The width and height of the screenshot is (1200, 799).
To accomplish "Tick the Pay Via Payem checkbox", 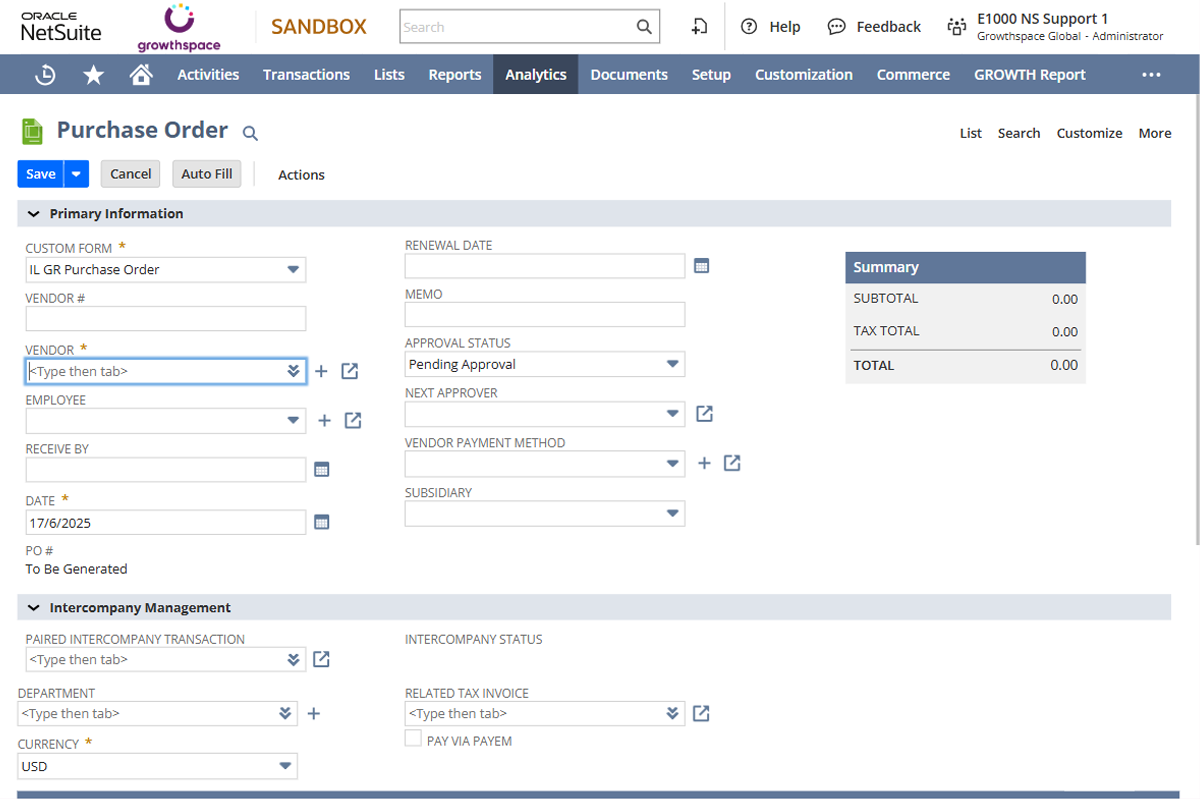I will pyautogui.click(x=413, y=738).
